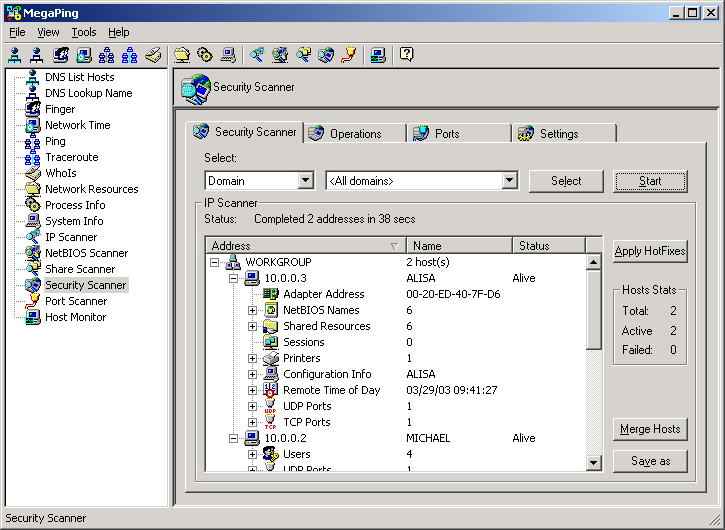
Task: Click the results list scroll up arrow
Action: (x=594, y=262)
